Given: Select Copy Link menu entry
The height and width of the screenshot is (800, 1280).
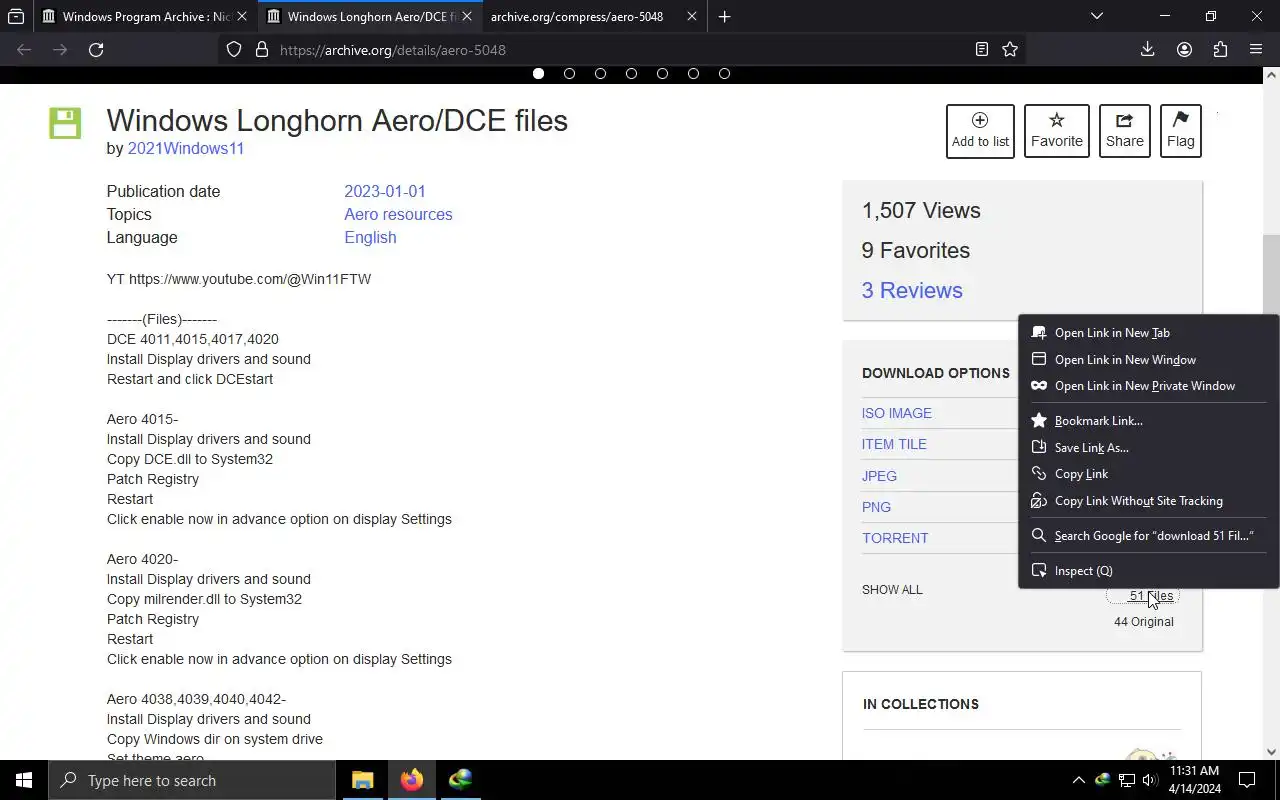Looking at the screenshot, I should (1148, 474).
